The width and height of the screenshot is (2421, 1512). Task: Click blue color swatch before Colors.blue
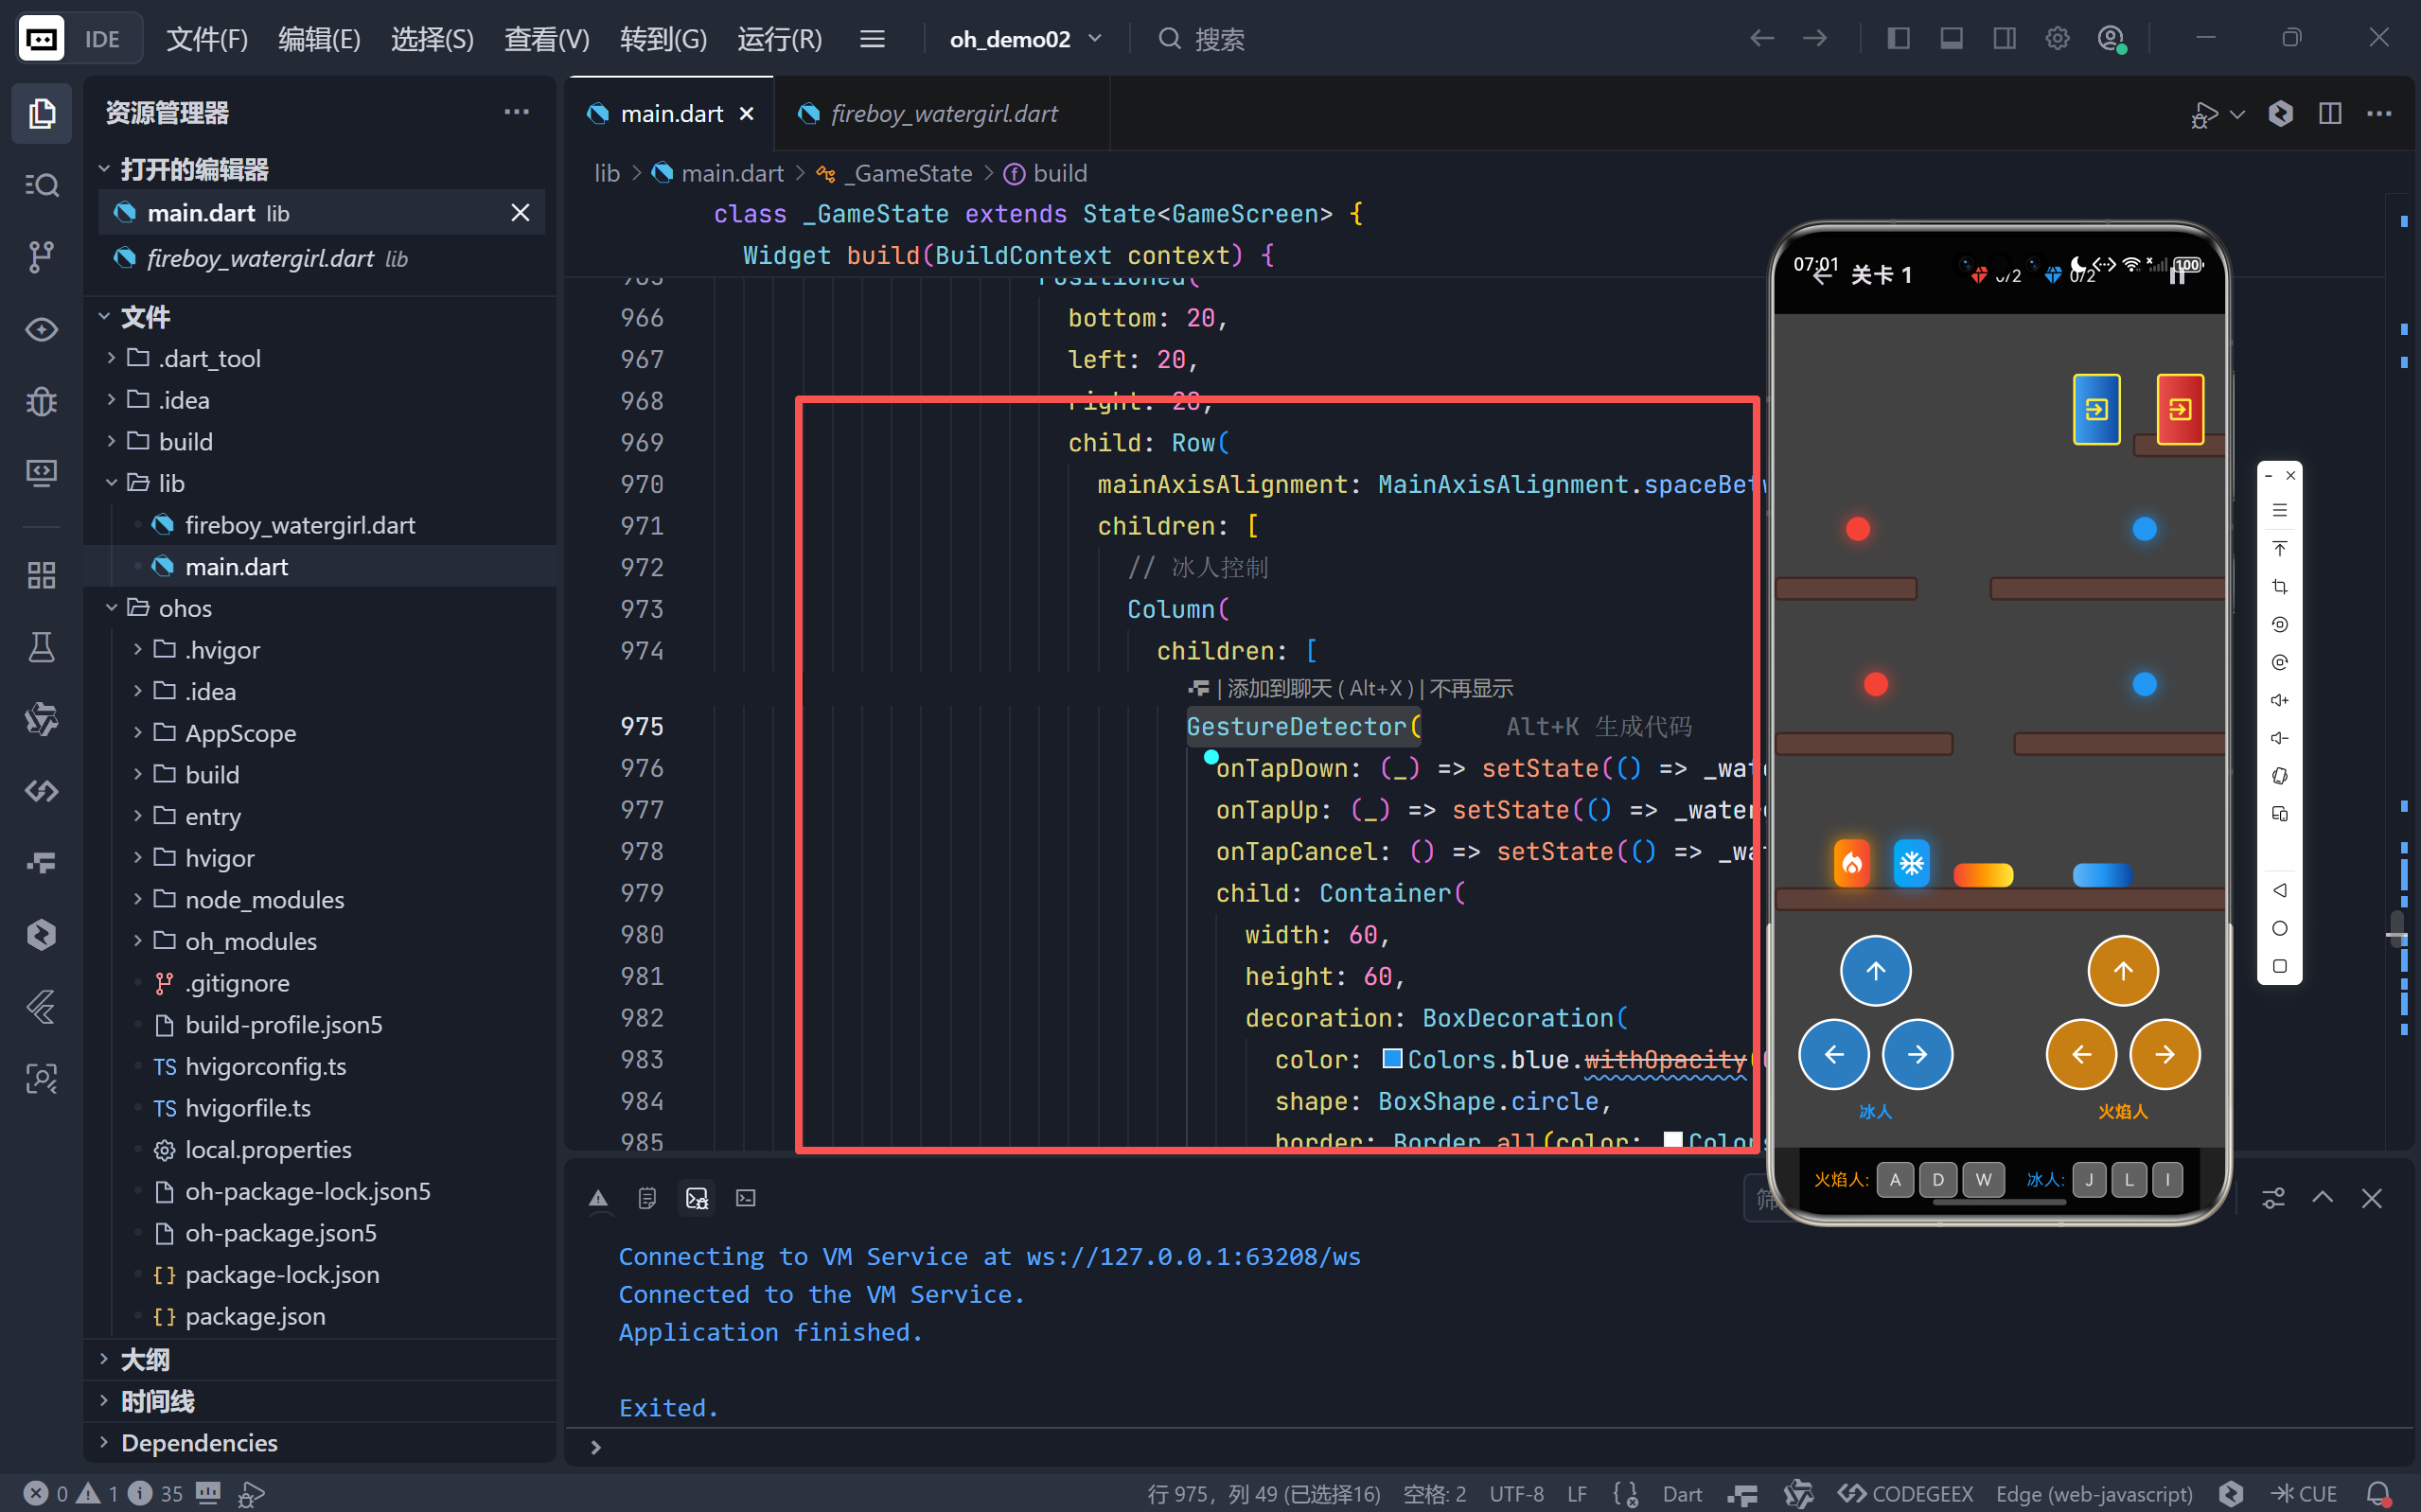pos(1391,1058)
